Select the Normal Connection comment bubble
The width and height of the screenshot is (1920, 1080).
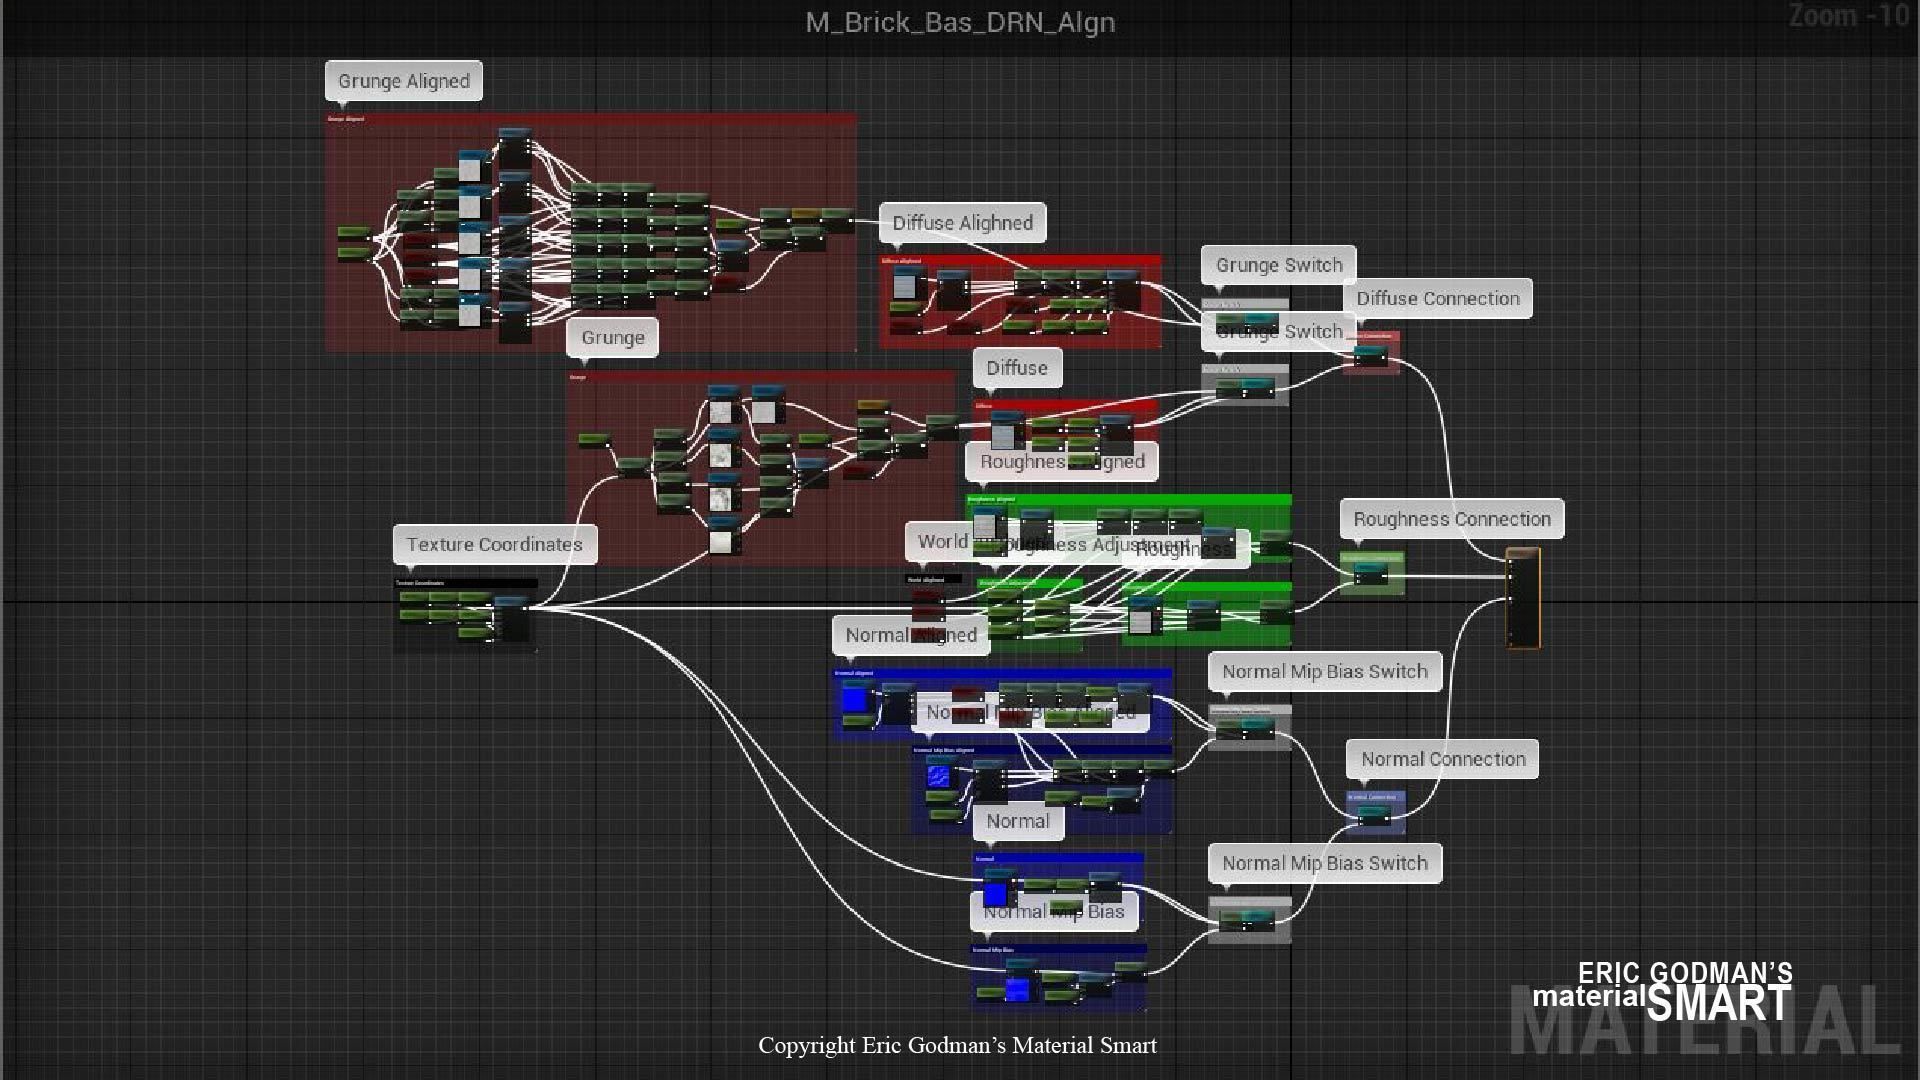click(x=1442, y=759)
